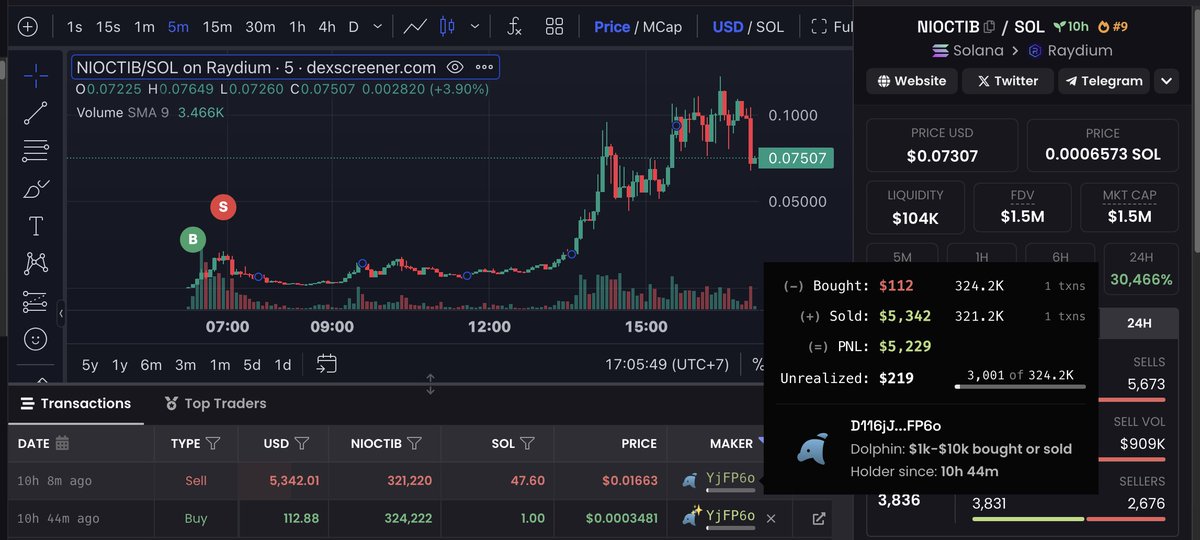Expand the timeframe dropdown chevron
The width and height of the screenshot is (1200, 540).
click(x=377, y=27)
